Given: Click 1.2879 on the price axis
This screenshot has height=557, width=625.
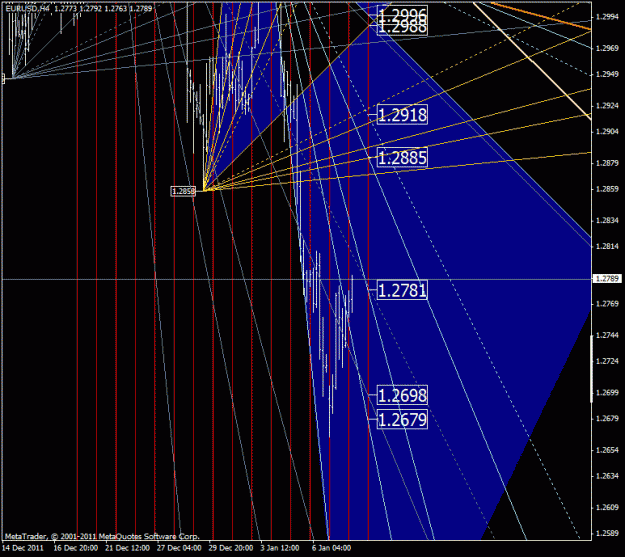Looking at the screenshot, I should tap(607, 163).
